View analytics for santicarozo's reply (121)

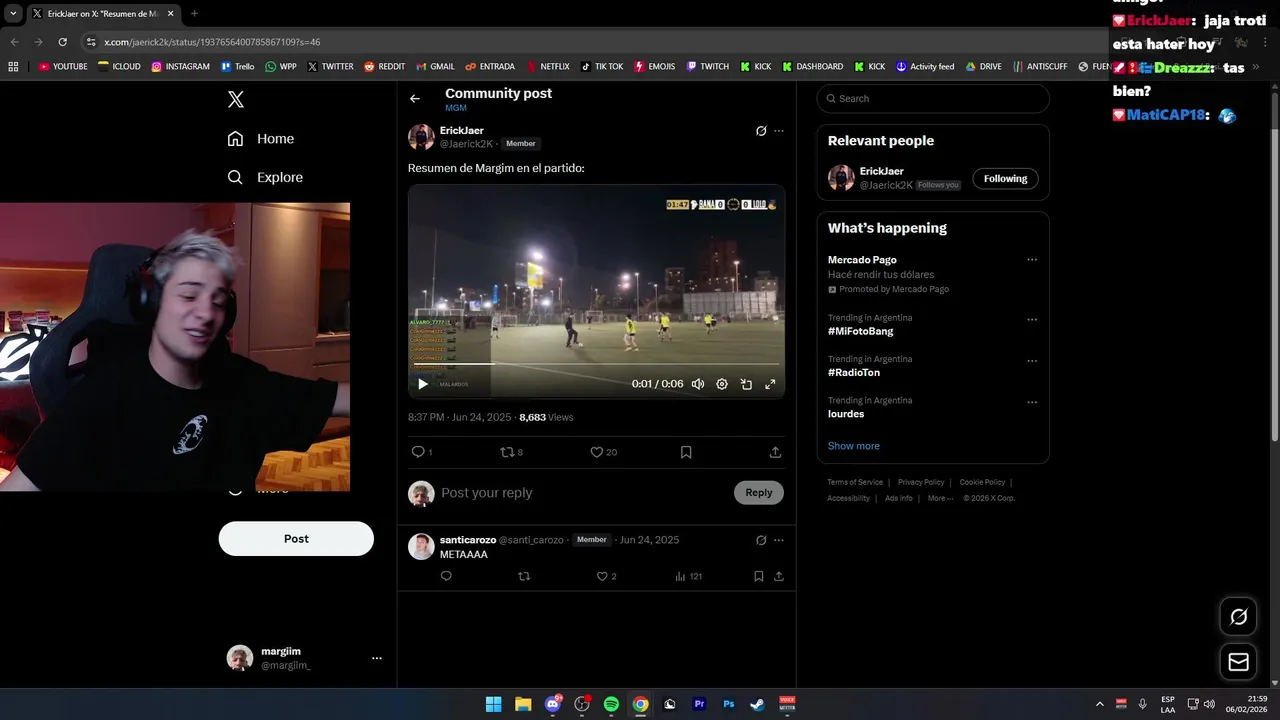point(688,576)
